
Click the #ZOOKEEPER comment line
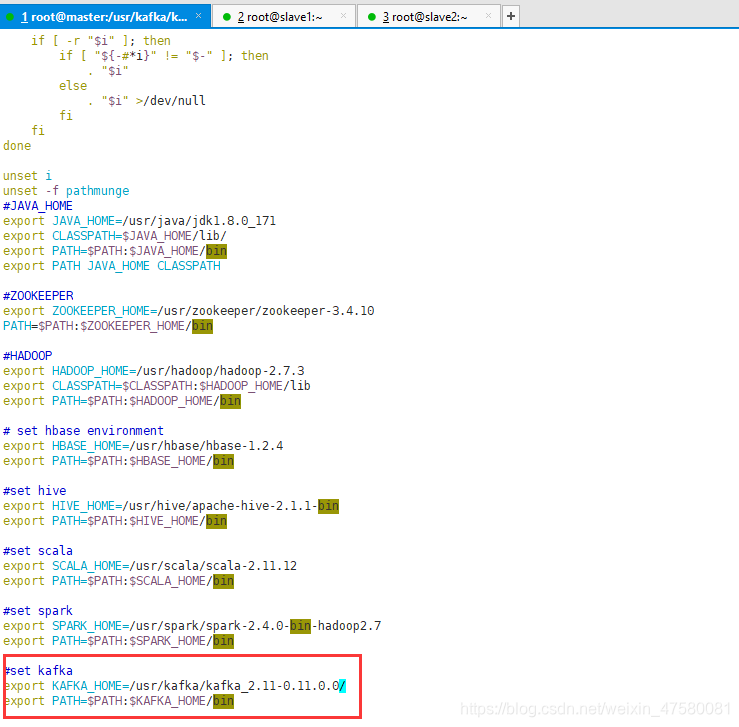coord(38,296)
